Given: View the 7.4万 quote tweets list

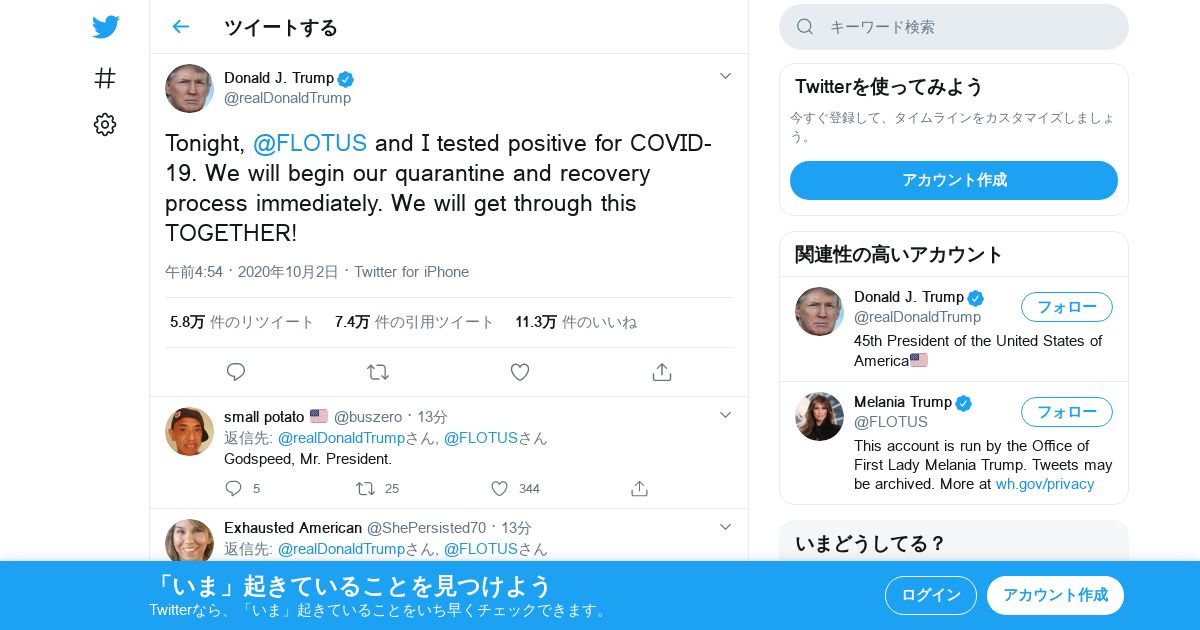Looking at the screenshot, I should pyautogui.click(x=415, y=322).
